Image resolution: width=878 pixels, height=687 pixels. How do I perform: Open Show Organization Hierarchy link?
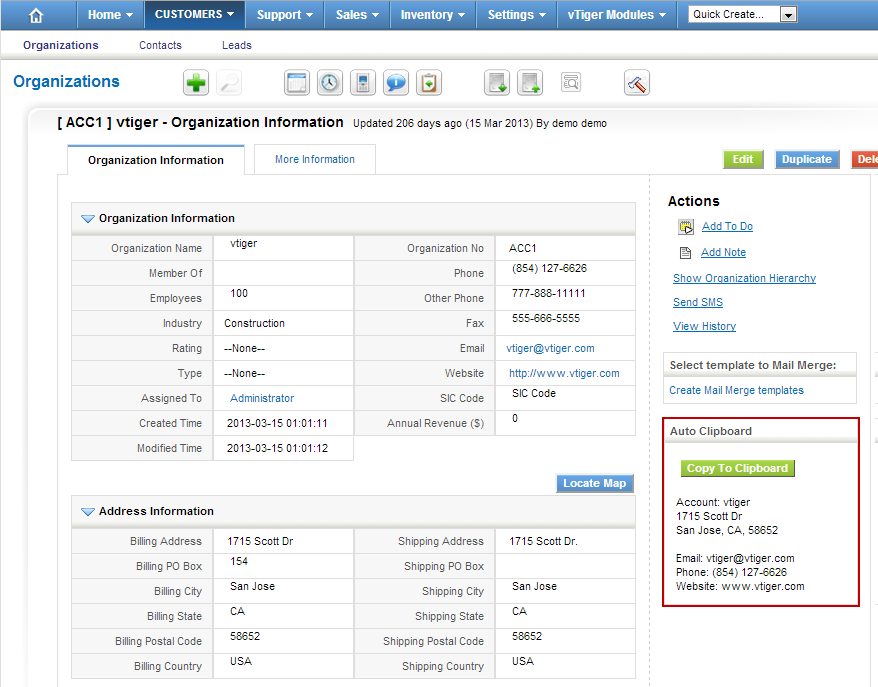click(x=744, y=278)
